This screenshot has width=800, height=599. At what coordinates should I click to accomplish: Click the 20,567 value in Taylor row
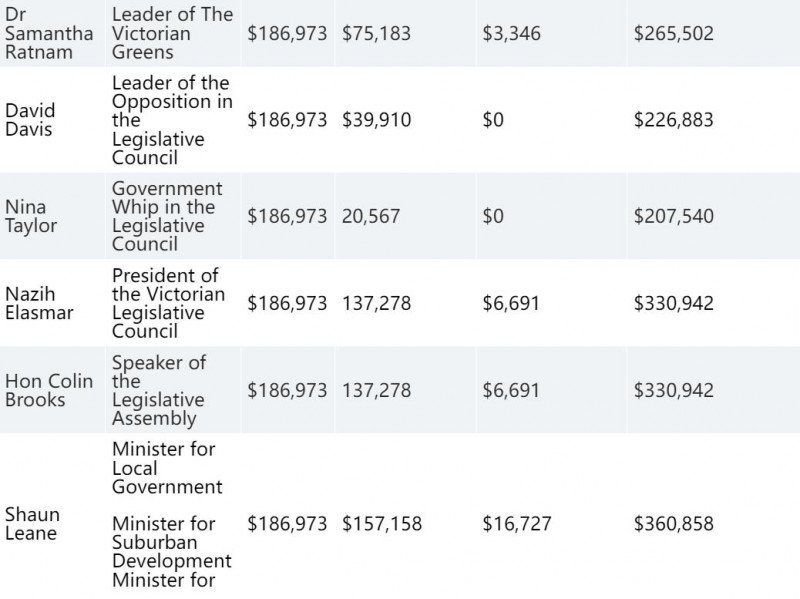tap(371, 216)
